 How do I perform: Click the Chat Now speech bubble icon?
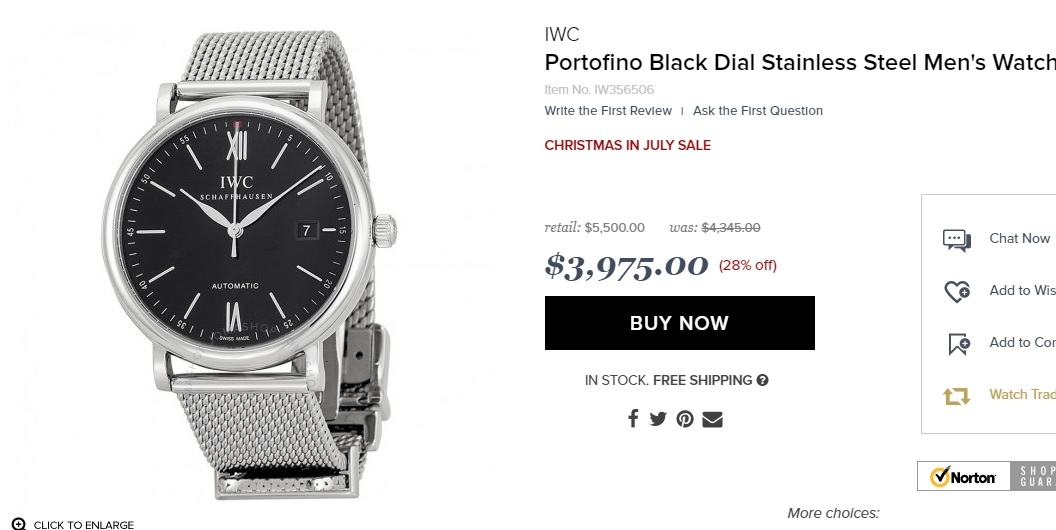pyautogui.click(x=957, y=240)
